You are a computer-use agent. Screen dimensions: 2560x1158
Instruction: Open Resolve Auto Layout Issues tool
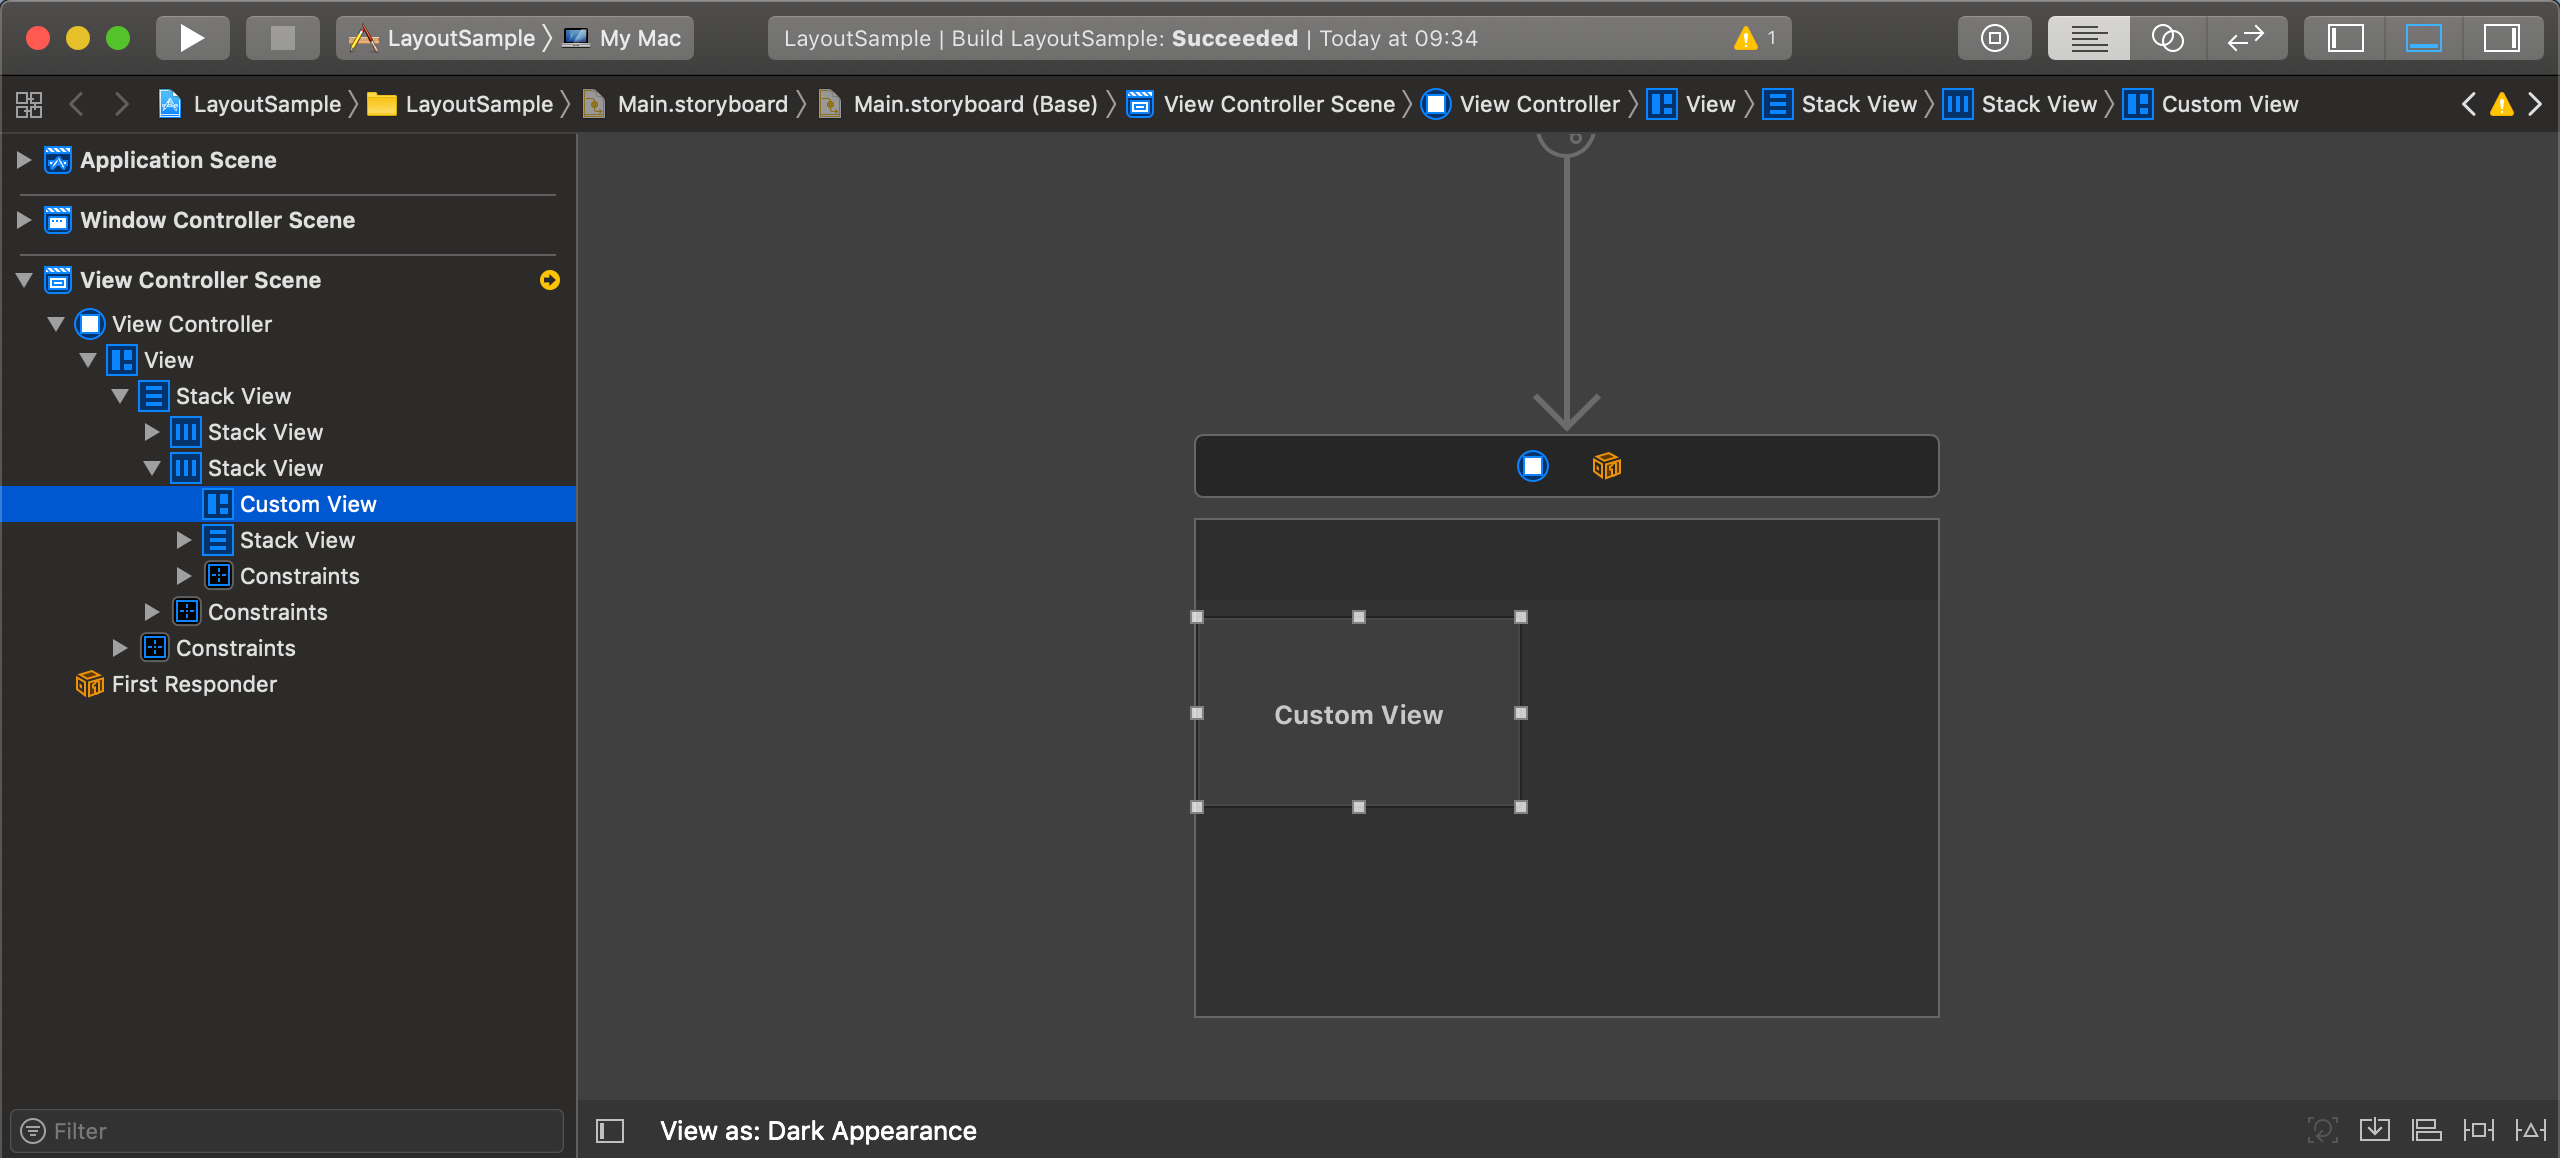pos(2532,1130)
